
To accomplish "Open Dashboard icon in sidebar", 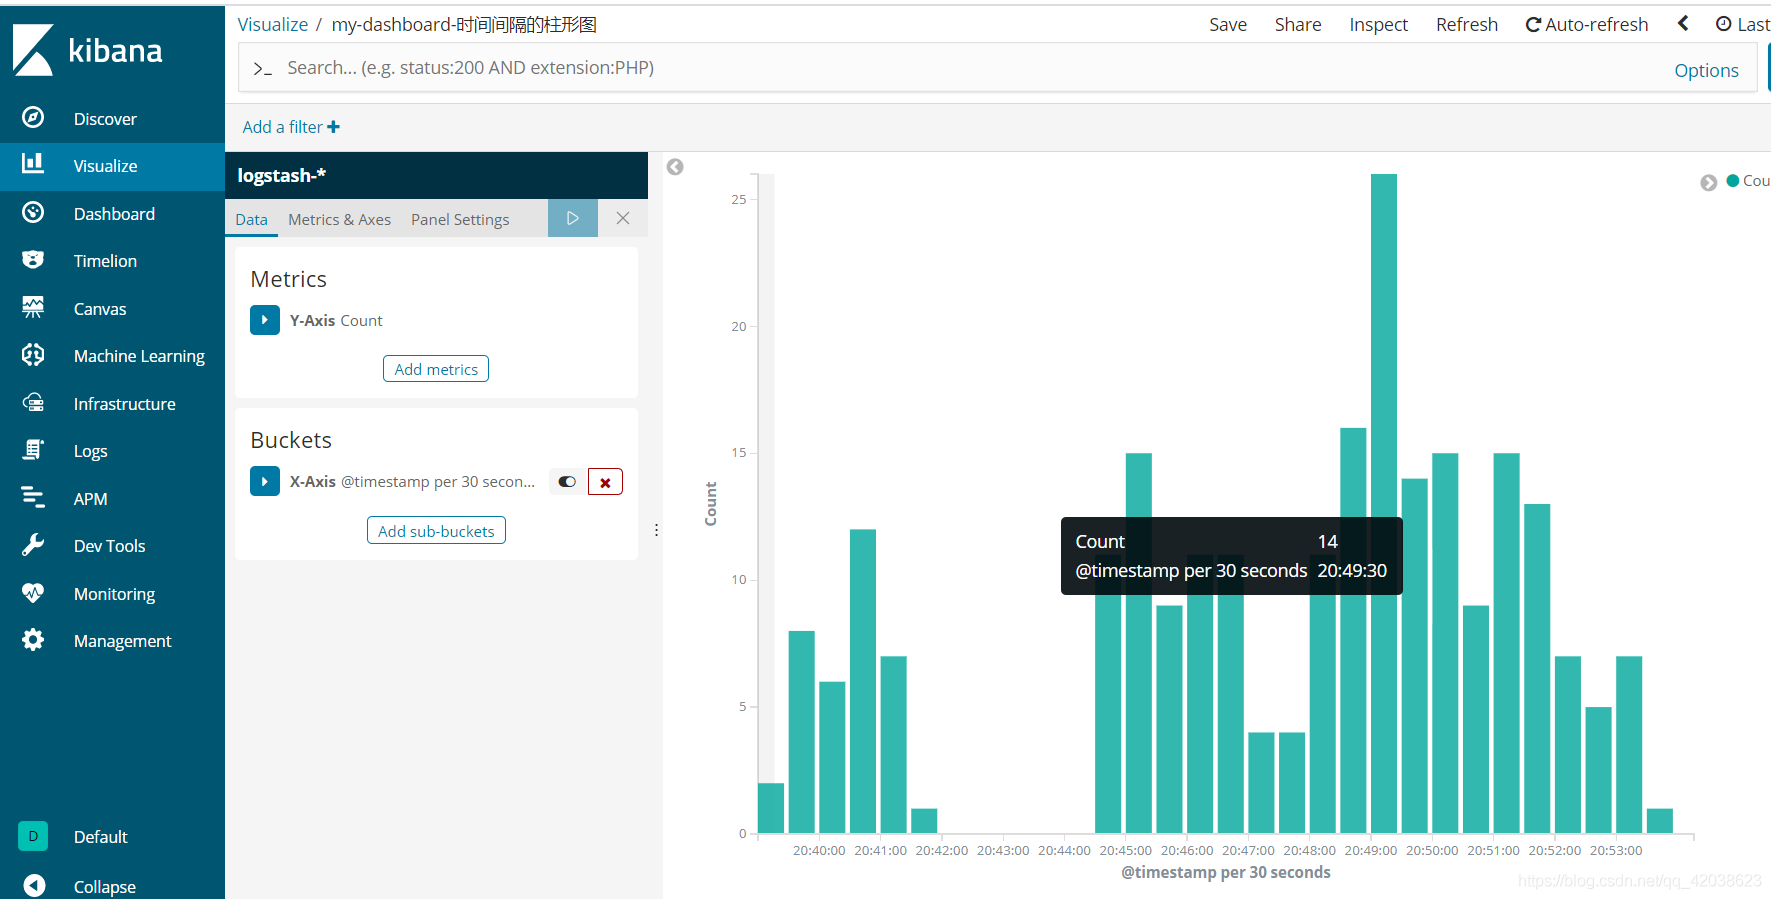I will [33, 213].
